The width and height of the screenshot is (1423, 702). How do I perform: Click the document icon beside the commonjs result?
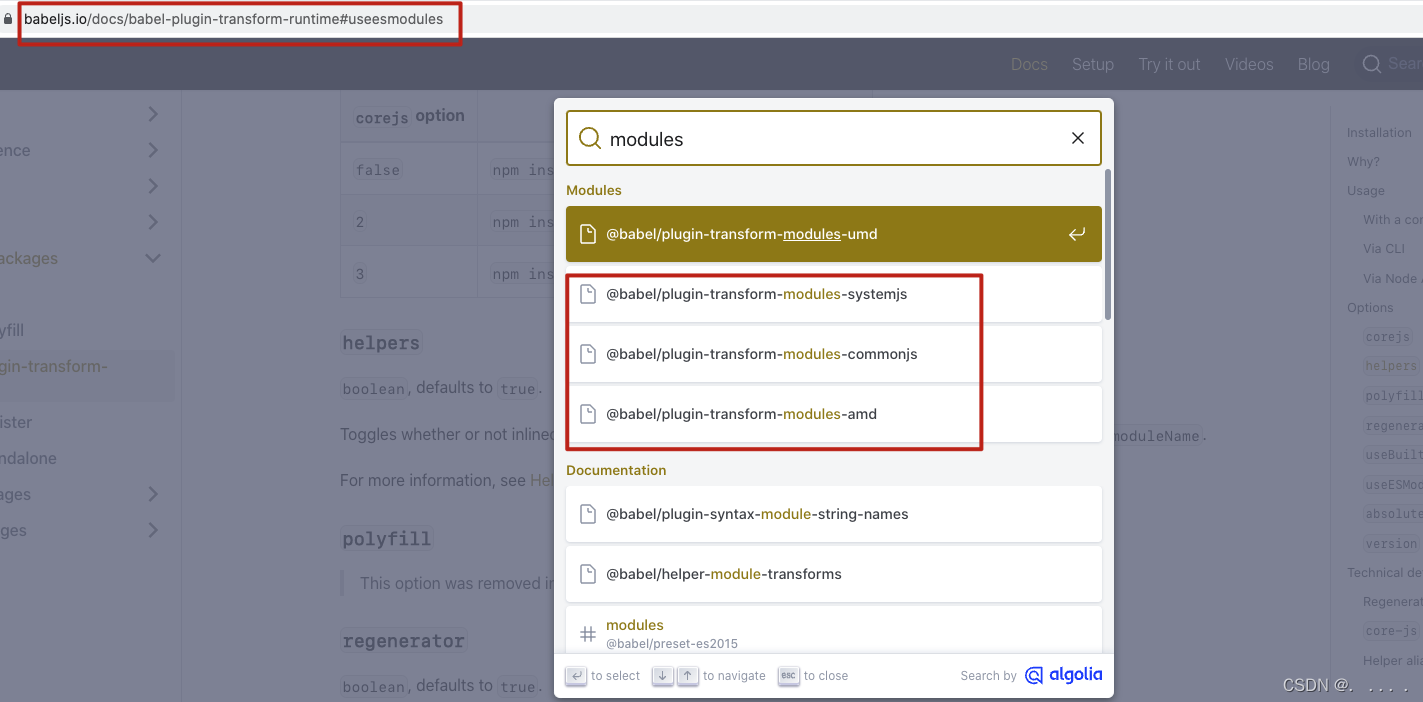pos(588,354)
